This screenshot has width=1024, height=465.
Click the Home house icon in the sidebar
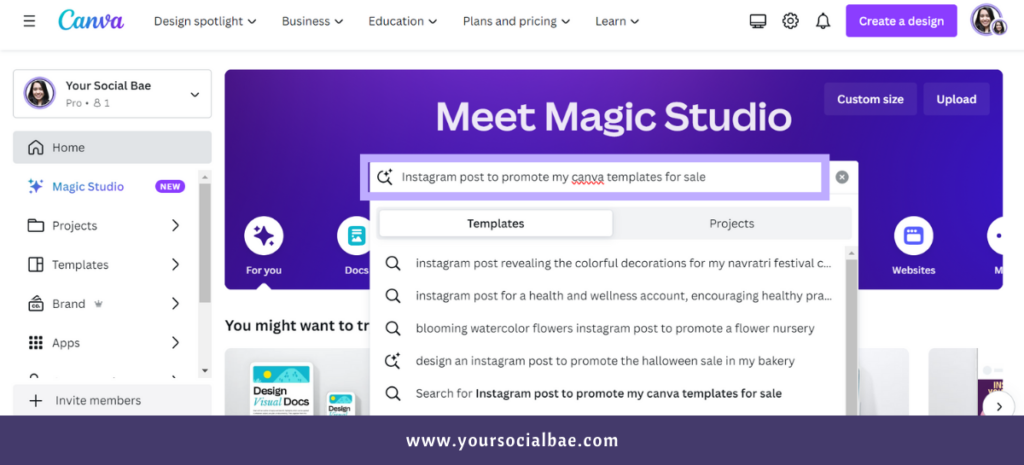click(36, 148)
